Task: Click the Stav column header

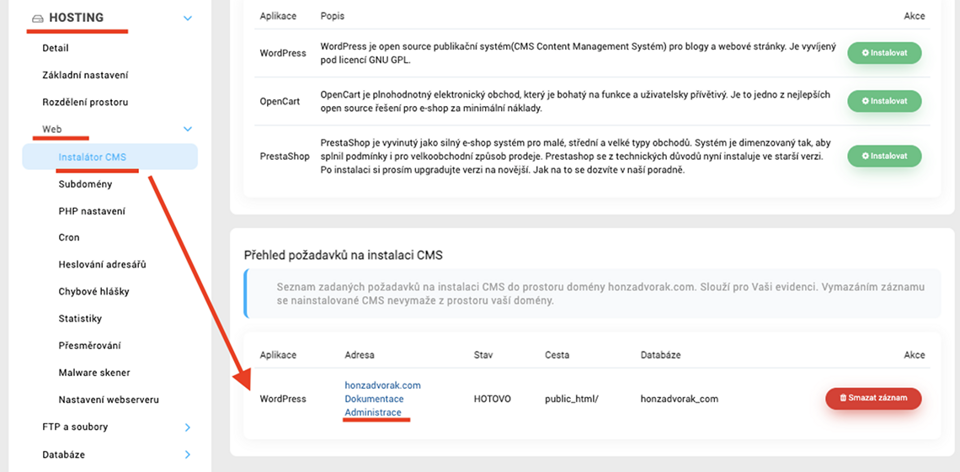Action: (x=483, y=355)
